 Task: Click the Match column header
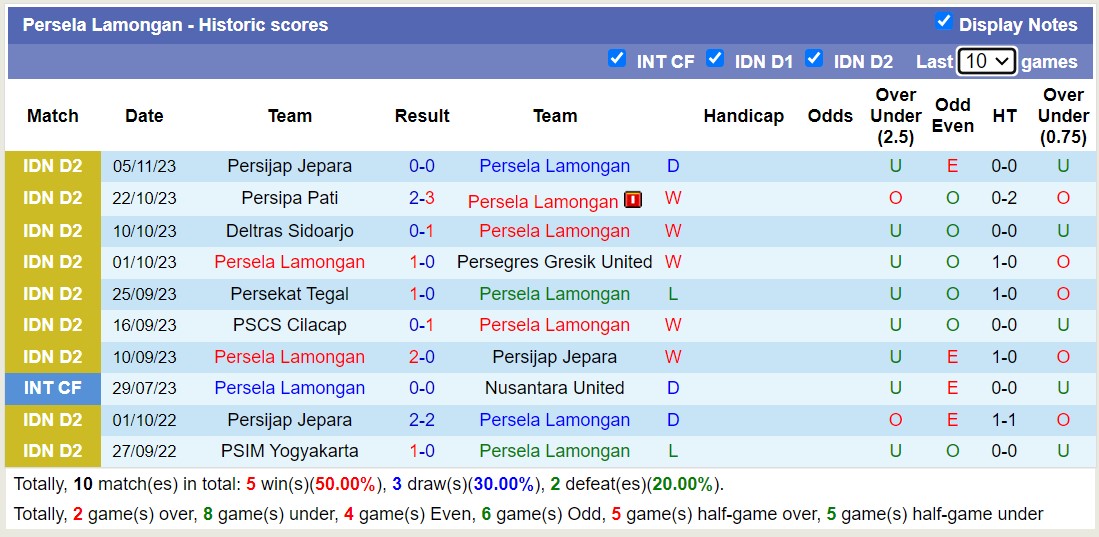point(53,116)
